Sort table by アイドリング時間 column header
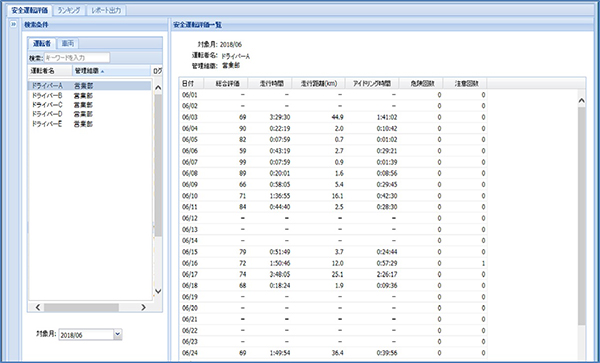 [372, 83]
